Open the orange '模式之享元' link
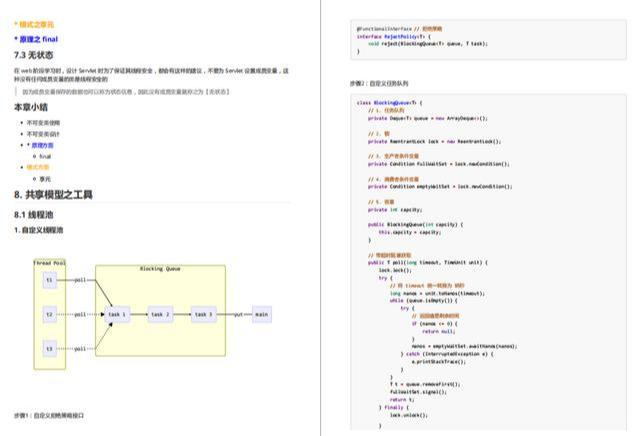The width and height of the screenshot is (640, 436). pos(34,24)
